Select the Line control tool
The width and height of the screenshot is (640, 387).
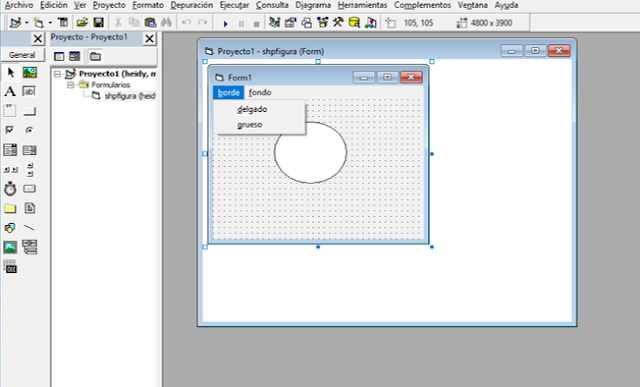pos(29,228)
